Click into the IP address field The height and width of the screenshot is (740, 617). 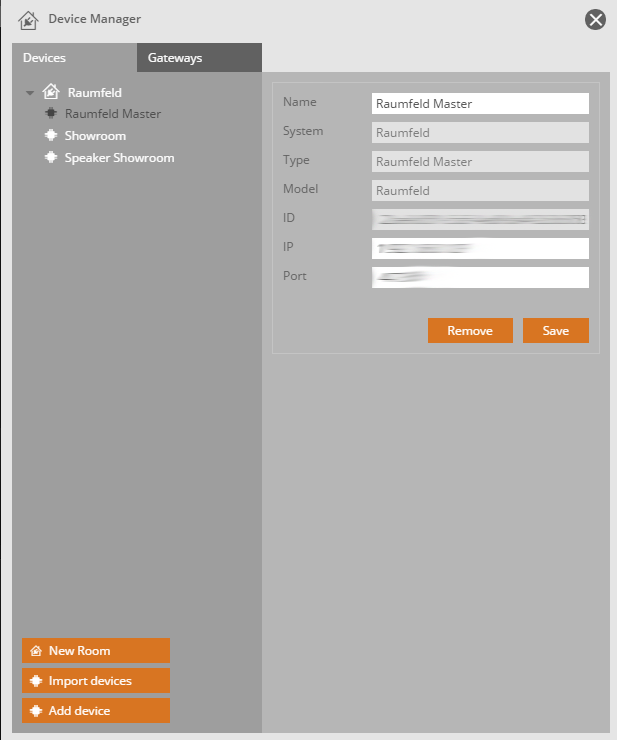coord(479,247)
